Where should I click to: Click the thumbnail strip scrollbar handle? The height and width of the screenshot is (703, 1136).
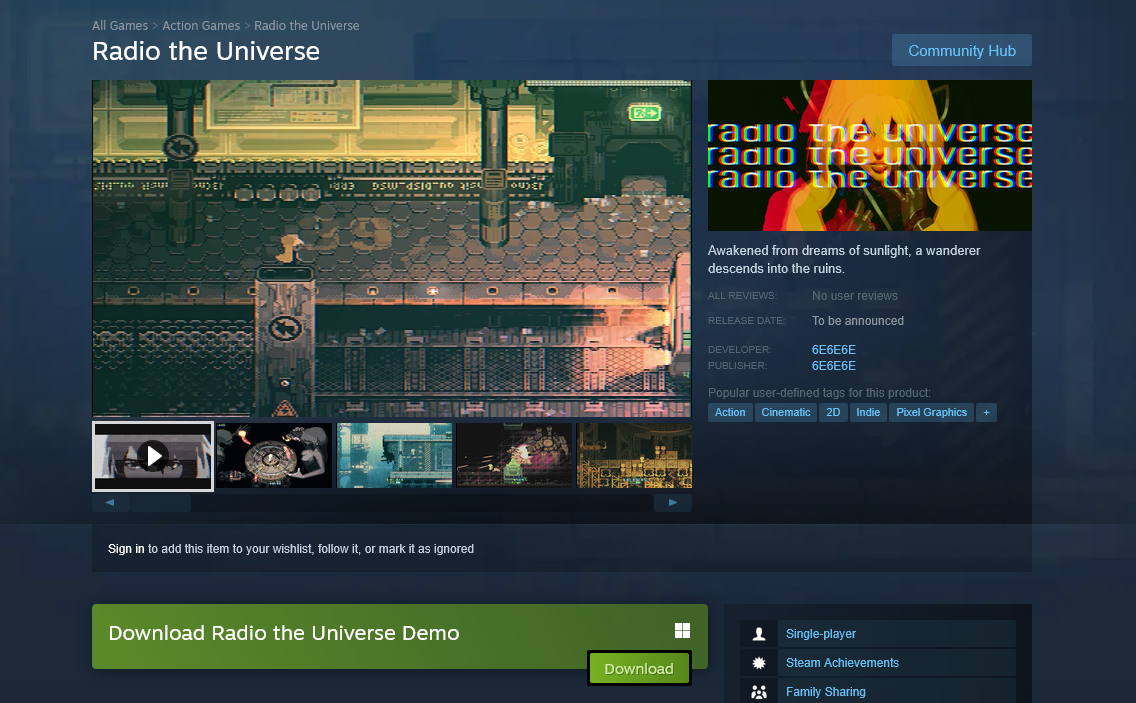coord(161,502)
